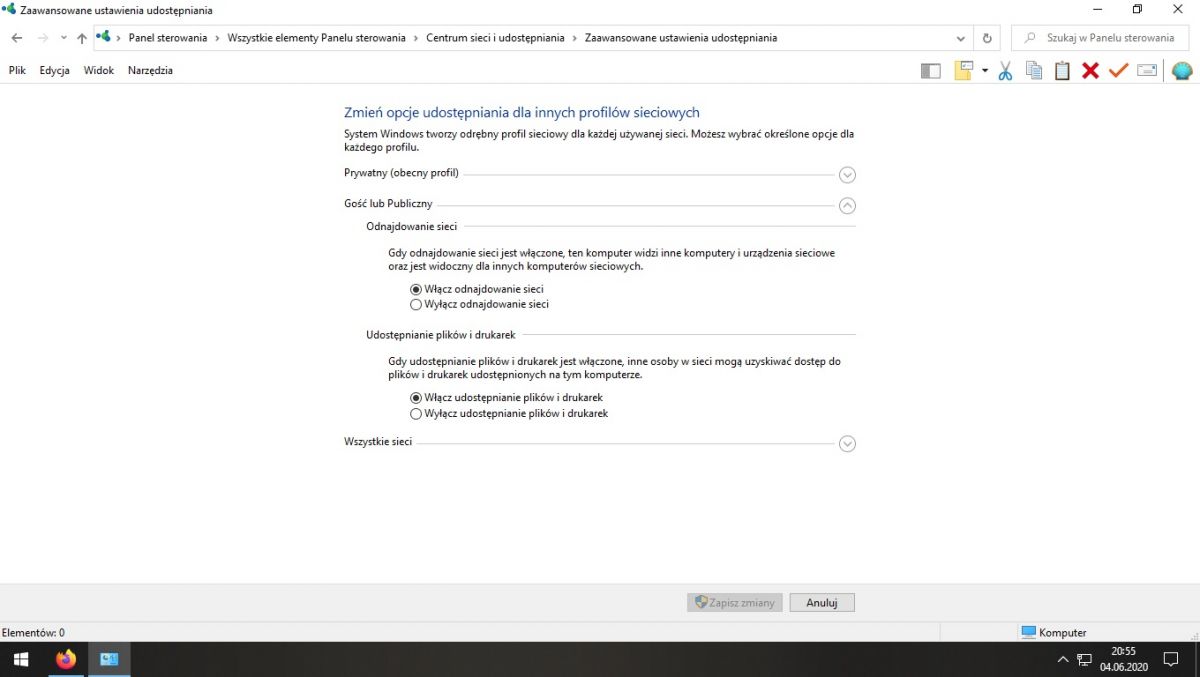Click the Paste clipboard icon
Screen dimensions: 1200x677
pos(1062,71)
